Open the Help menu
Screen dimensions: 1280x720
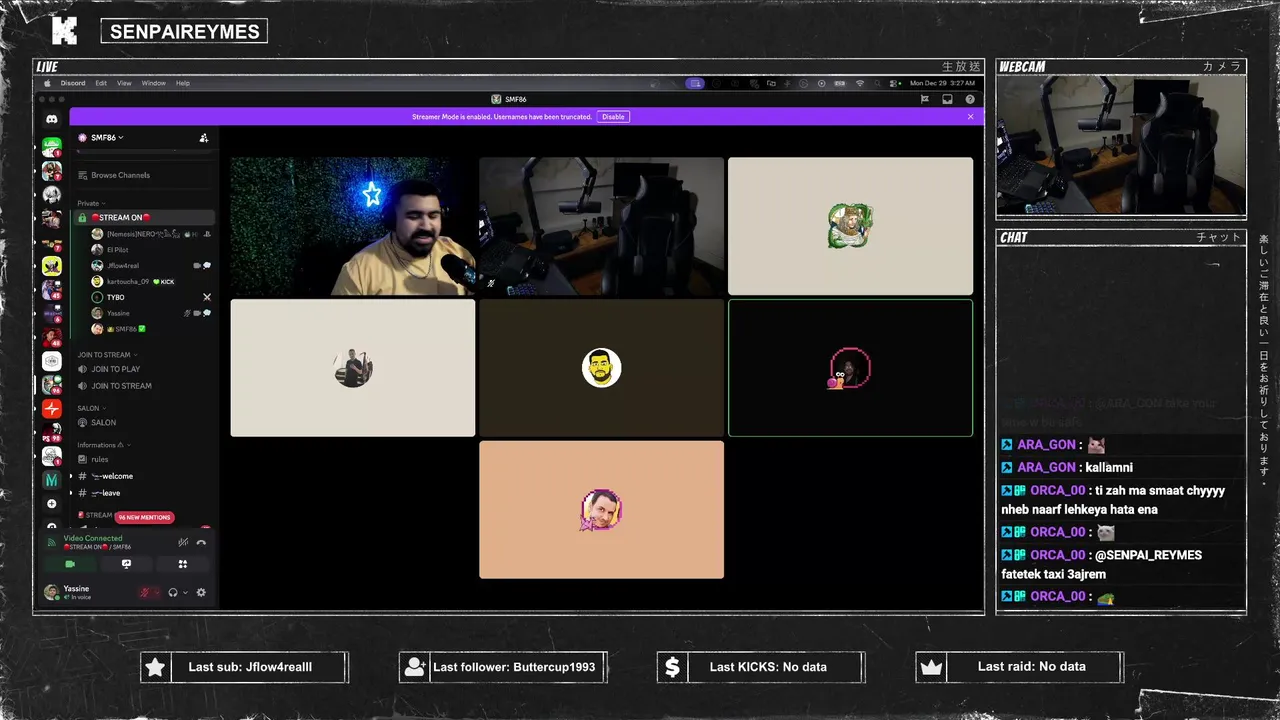(x=183, y=83)
